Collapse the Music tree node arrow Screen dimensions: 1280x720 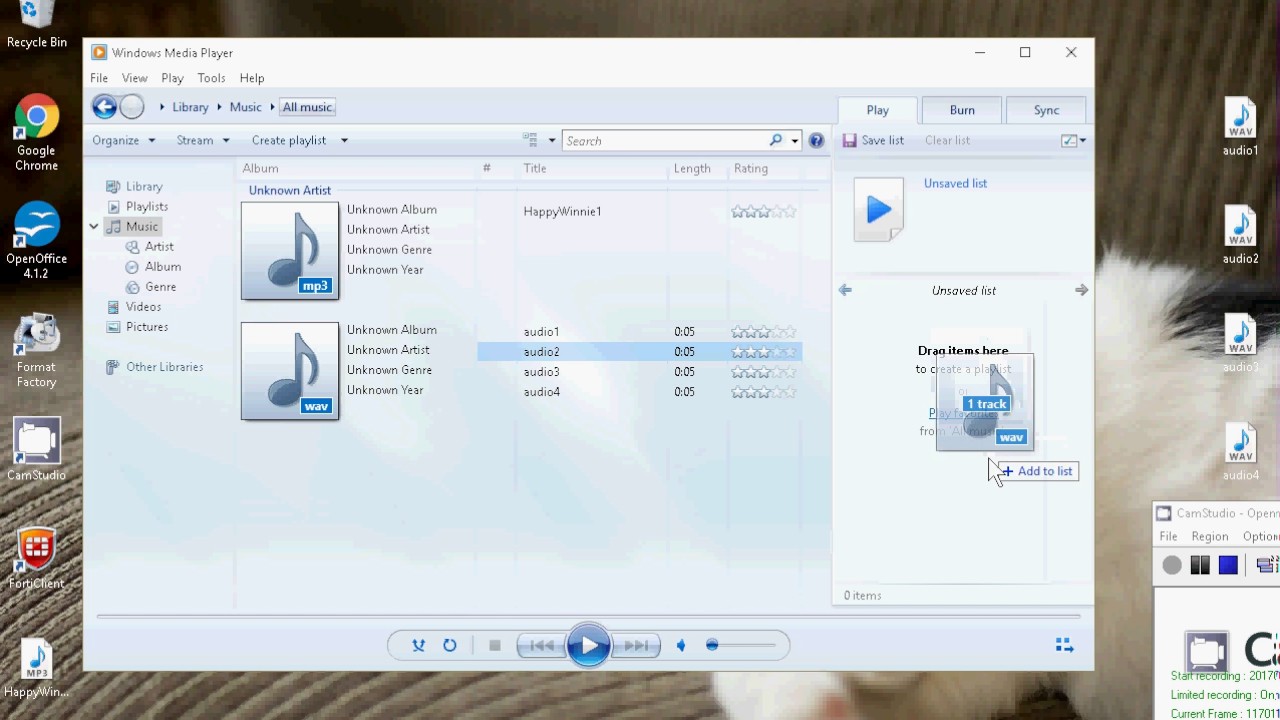[94, 227]
